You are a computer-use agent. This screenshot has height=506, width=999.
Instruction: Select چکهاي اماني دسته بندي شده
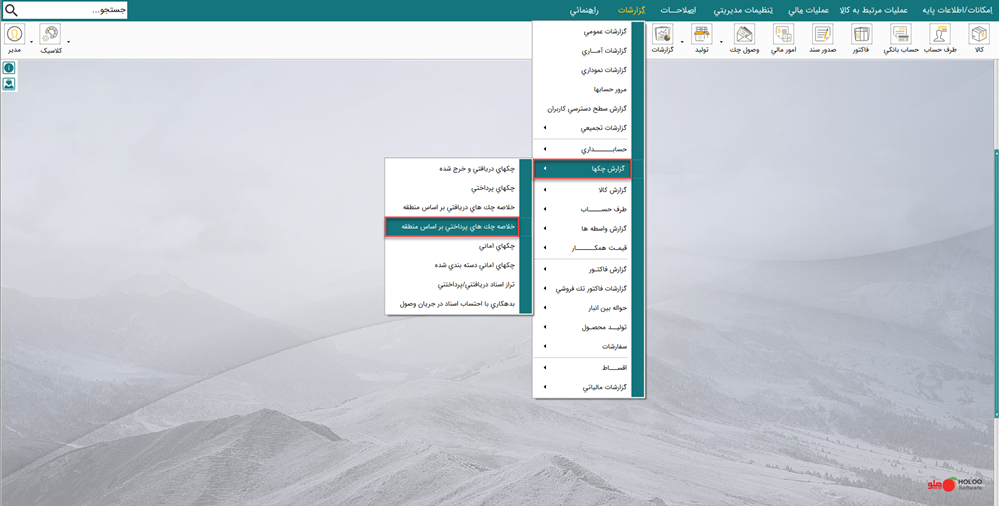pyautogui.click(x=453, y=265)
